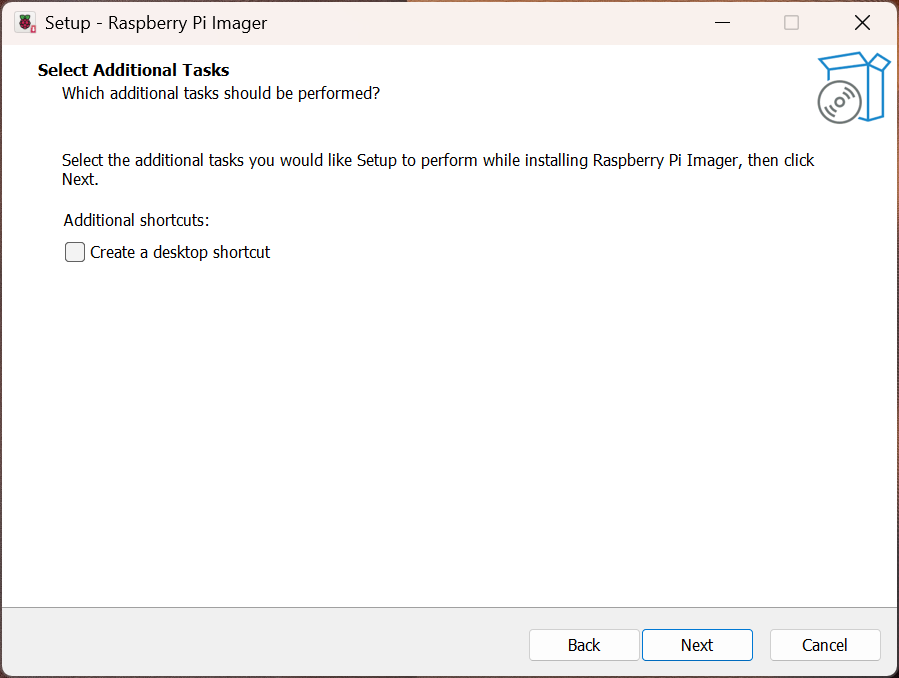The image size is (899, 678).
Task: Click the 'Additional shortcuts:' group label
Action: pos(136,220)
